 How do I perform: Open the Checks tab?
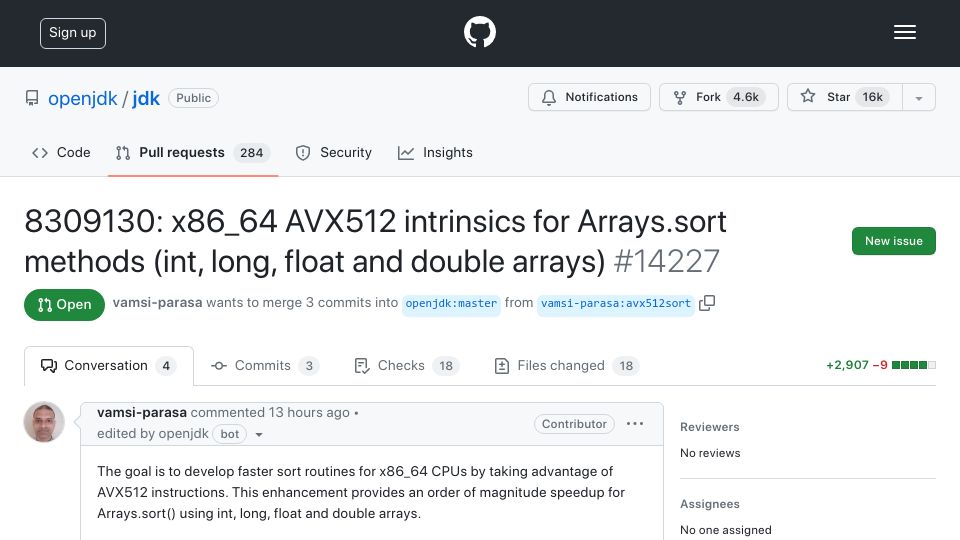[x=407, y=366]
